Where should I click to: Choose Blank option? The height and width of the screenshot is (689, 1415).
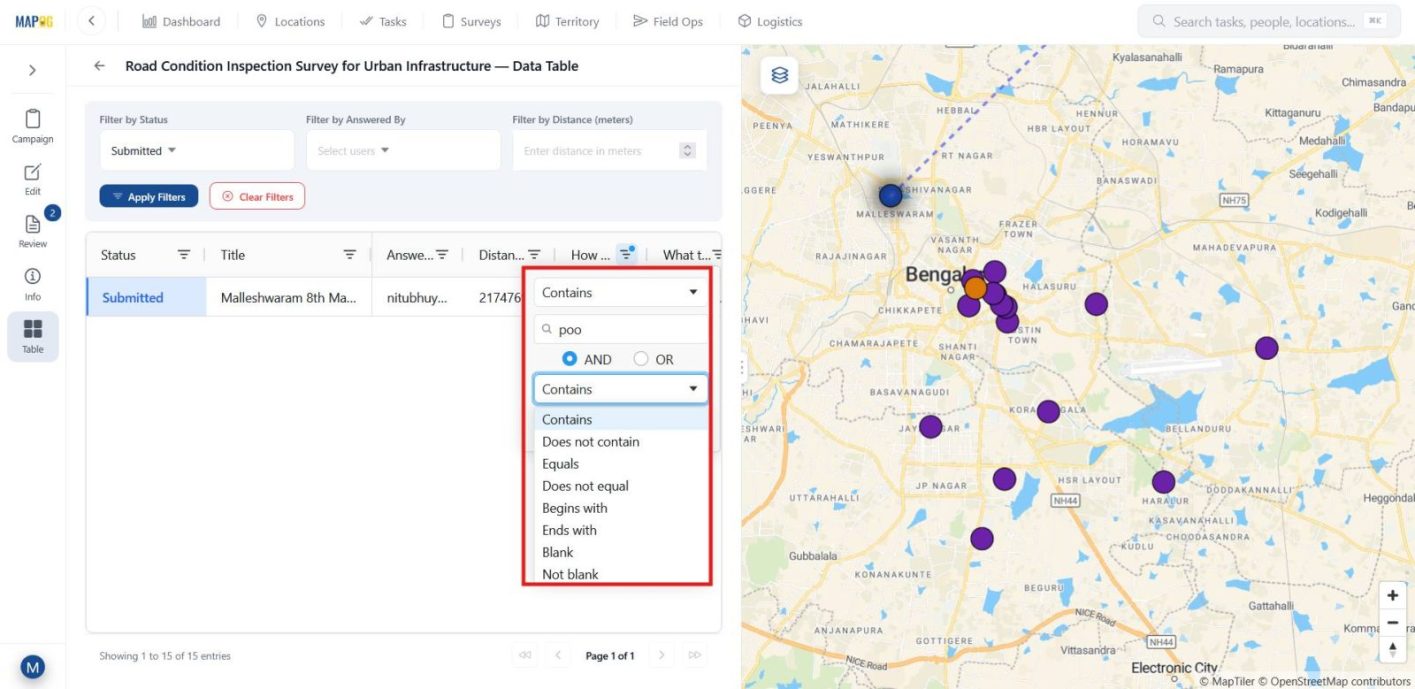tap(620, 552)
